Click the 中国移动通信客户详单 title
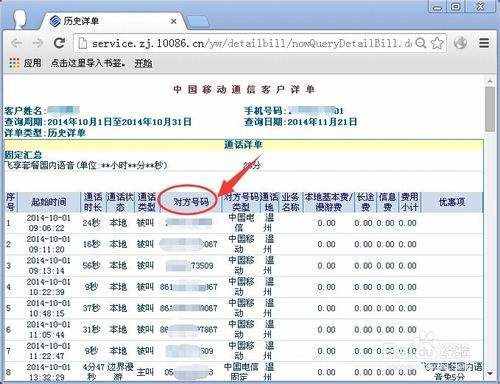The height and width of the screenshot is (384, 500). point(244,89)
